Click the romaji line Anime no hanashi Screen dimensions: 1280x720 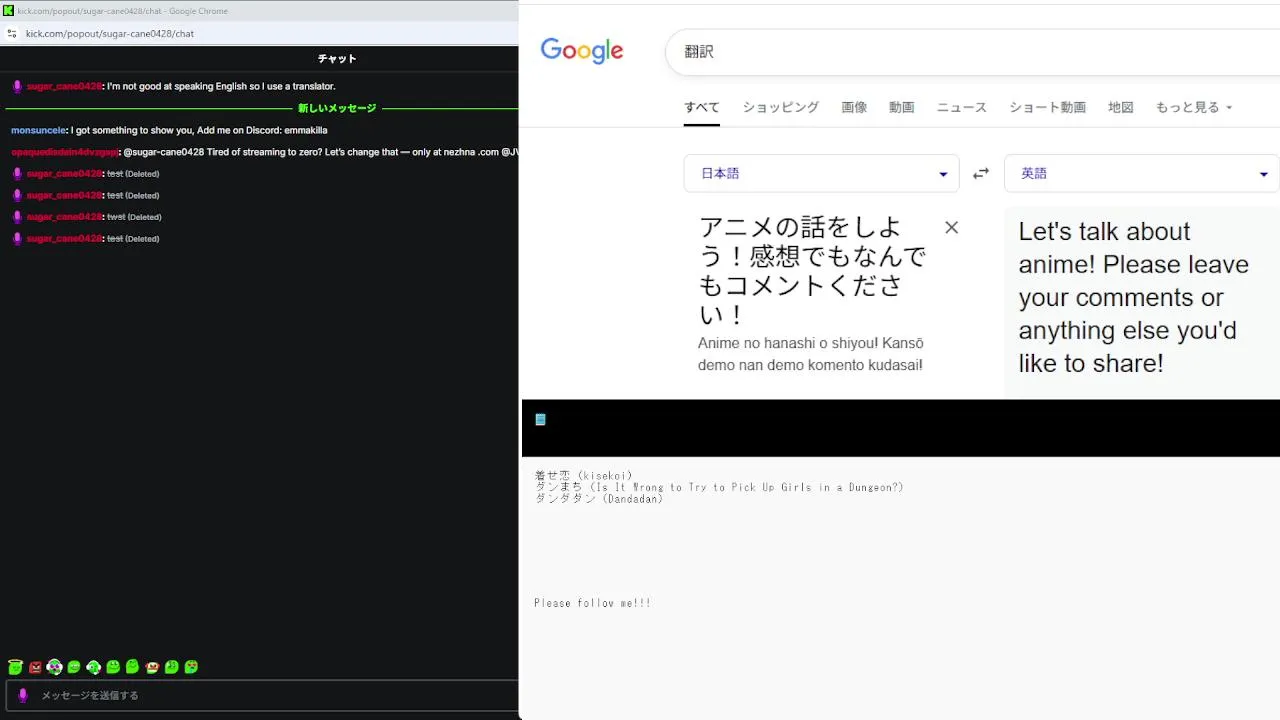[x=810, y=354]
